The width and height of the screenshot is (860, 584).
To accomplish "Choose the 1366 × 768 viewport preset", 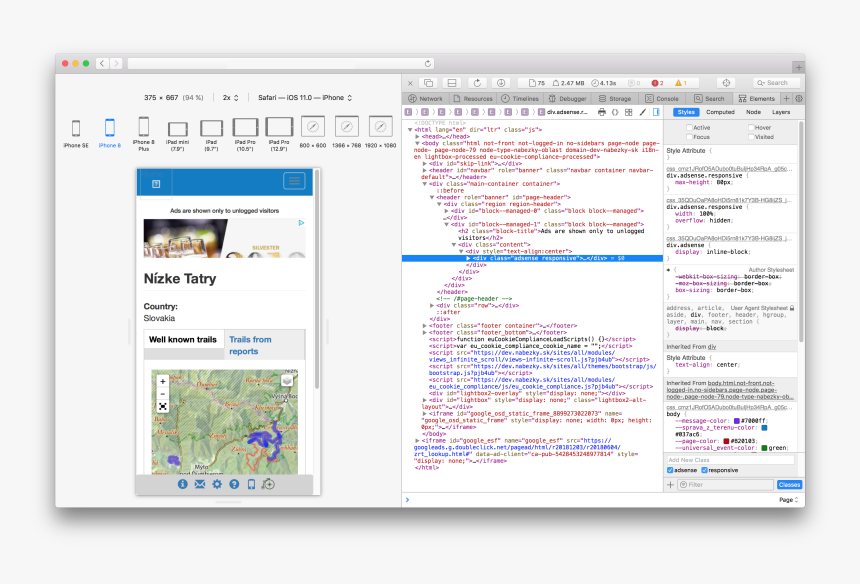I will (347, 132).
